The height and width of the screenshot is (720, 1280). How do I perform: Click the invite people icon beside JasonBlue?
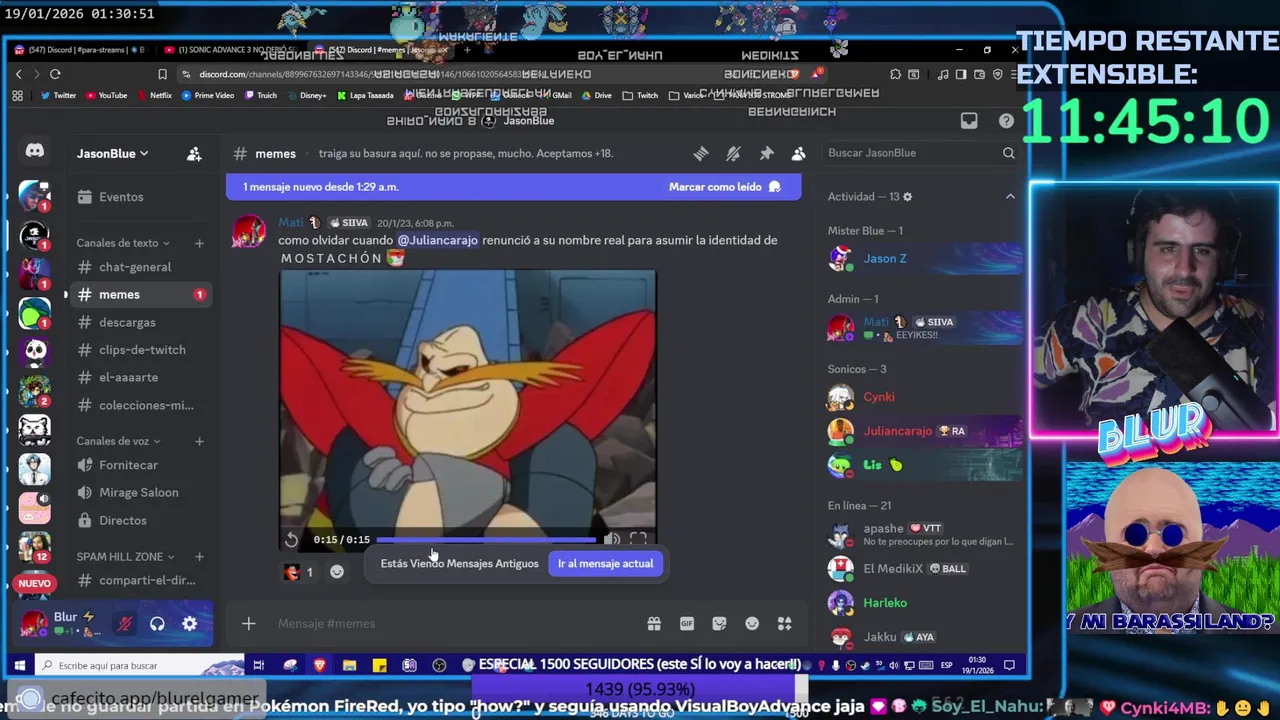tap(194, 154)
